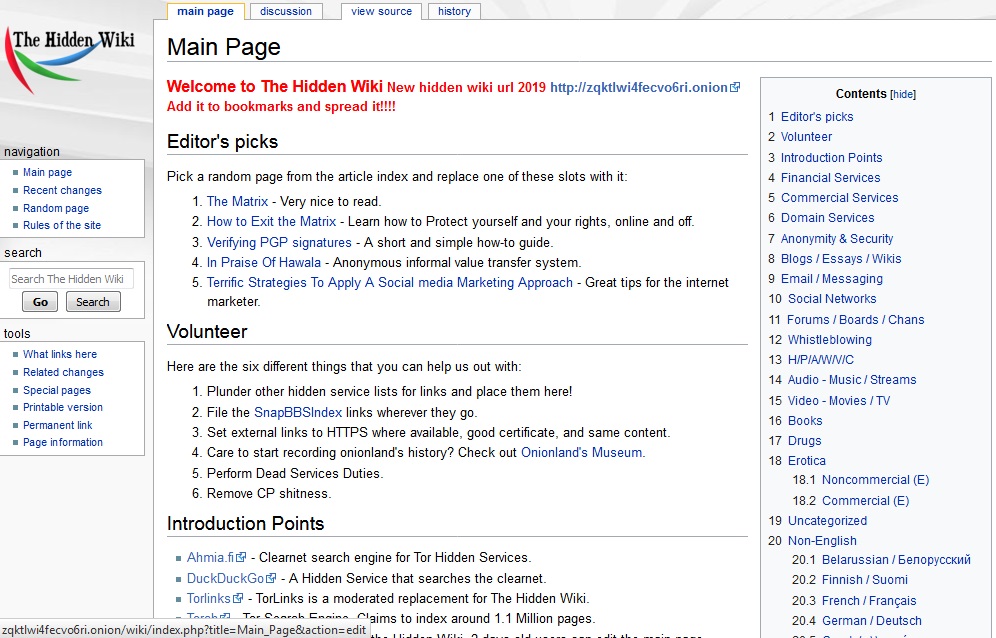Jump to H/P/A/W/V/C in Contents
The height and width of the screenshot is (638, 996).
[821, 360]
